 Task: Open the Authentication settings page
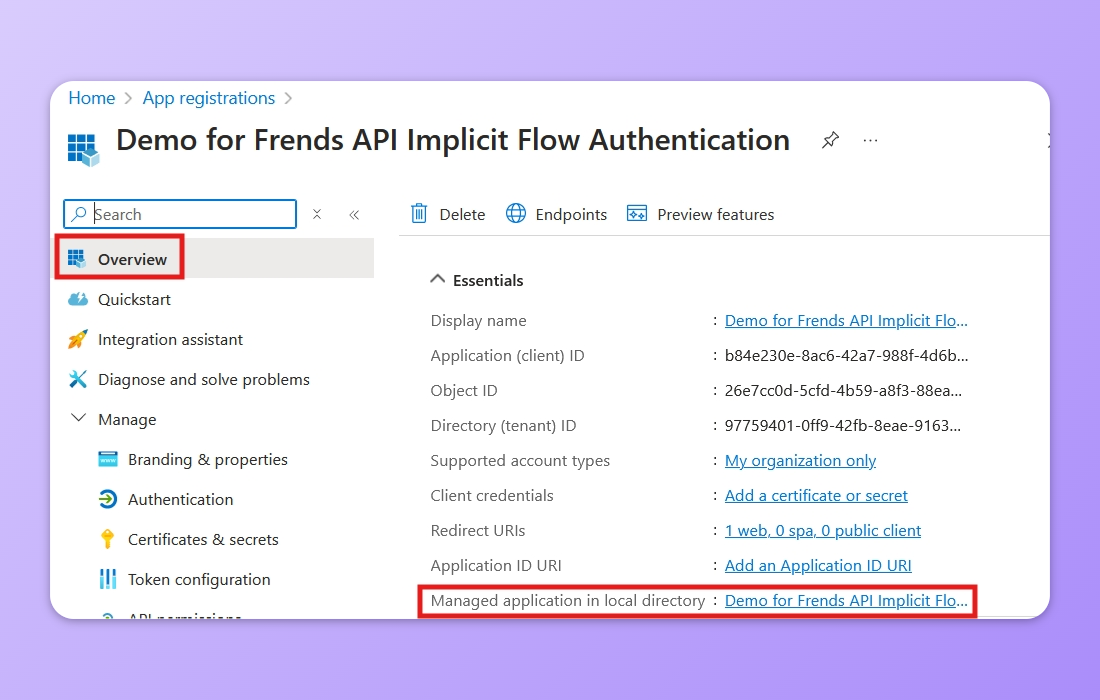180,499
